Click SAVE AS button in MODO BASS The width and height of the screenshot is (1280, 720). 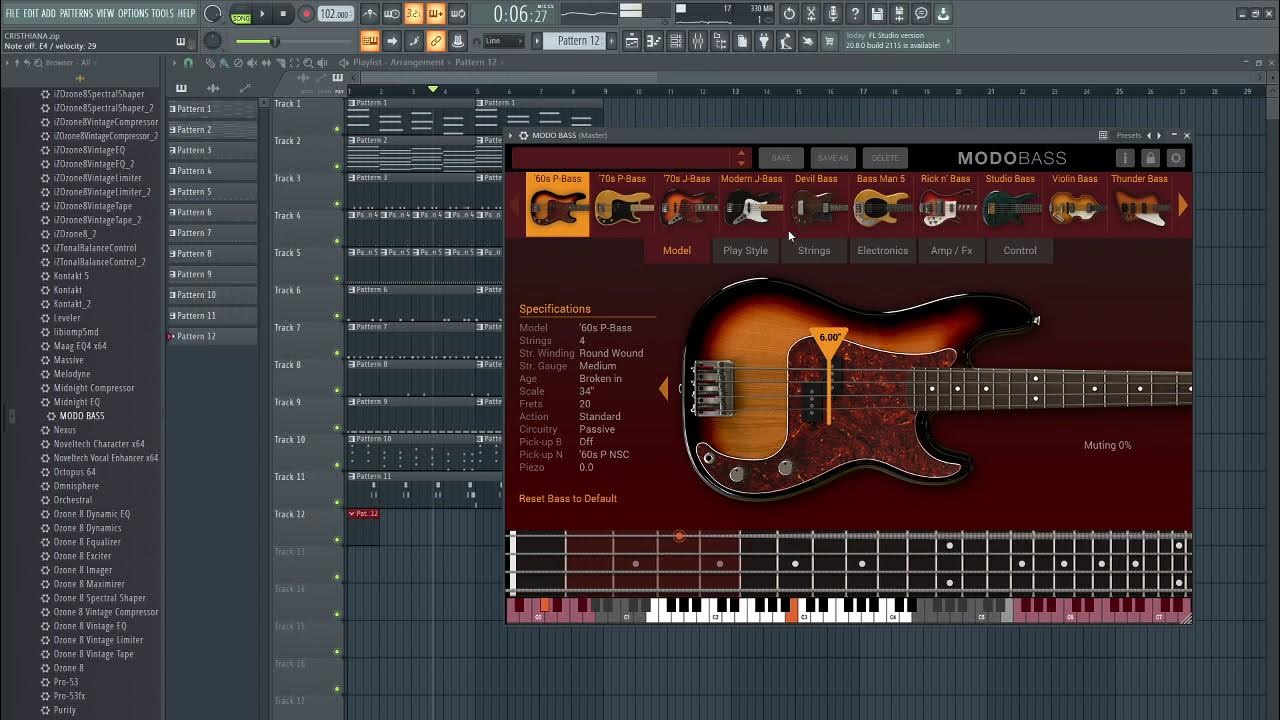pos(832,158)
